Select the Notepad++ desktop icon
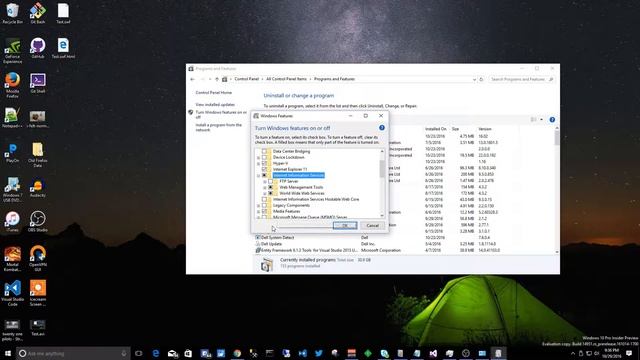This screenshot has height=360, width=640. point(12,118)
